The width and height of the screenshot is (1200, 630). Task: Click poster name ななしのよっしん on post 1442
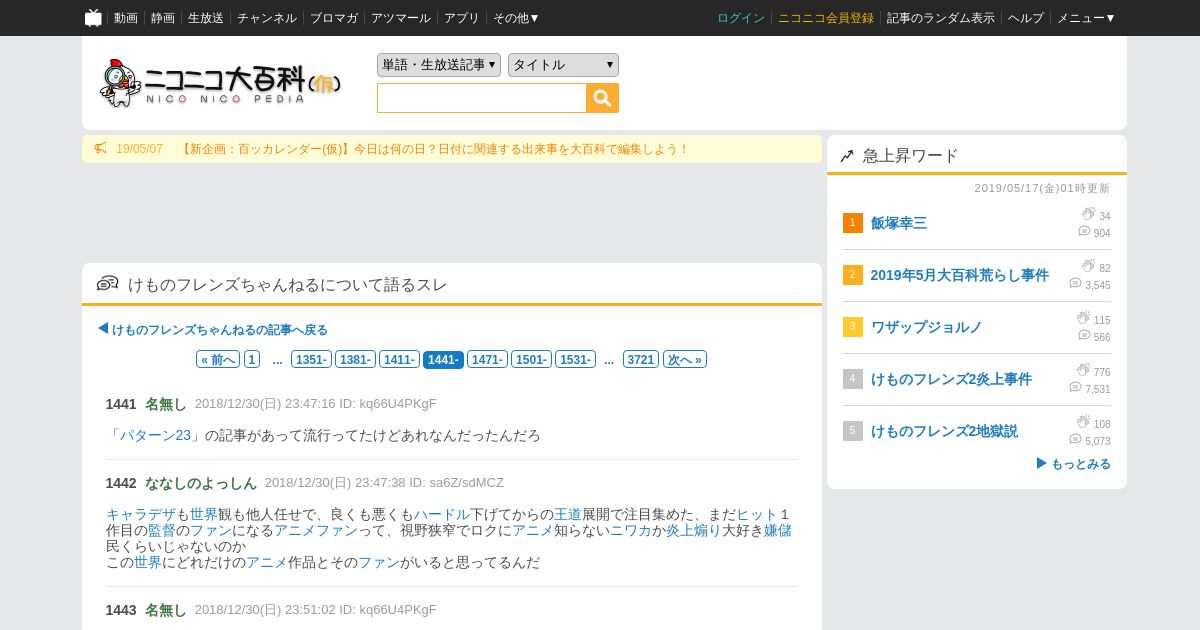[201, 482]
